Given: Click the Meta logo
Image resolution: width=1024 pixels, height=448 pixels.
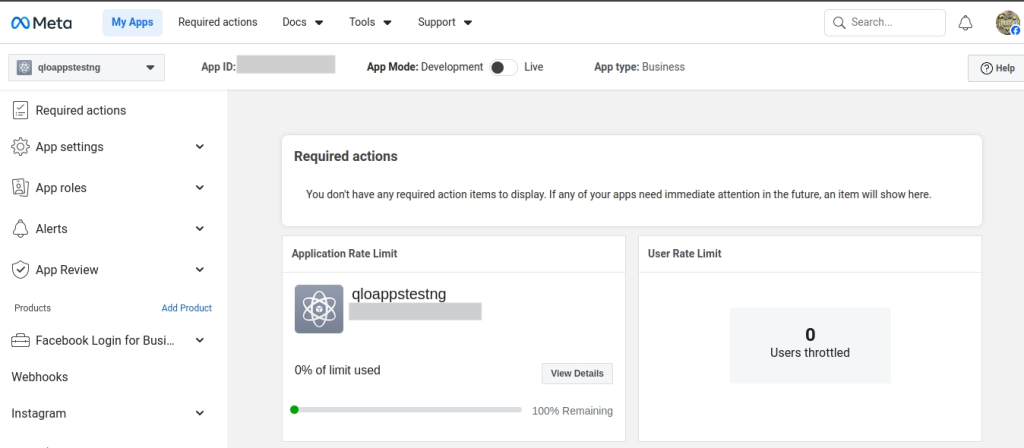Looking at the screenshot, I should [x=42, y=23].
